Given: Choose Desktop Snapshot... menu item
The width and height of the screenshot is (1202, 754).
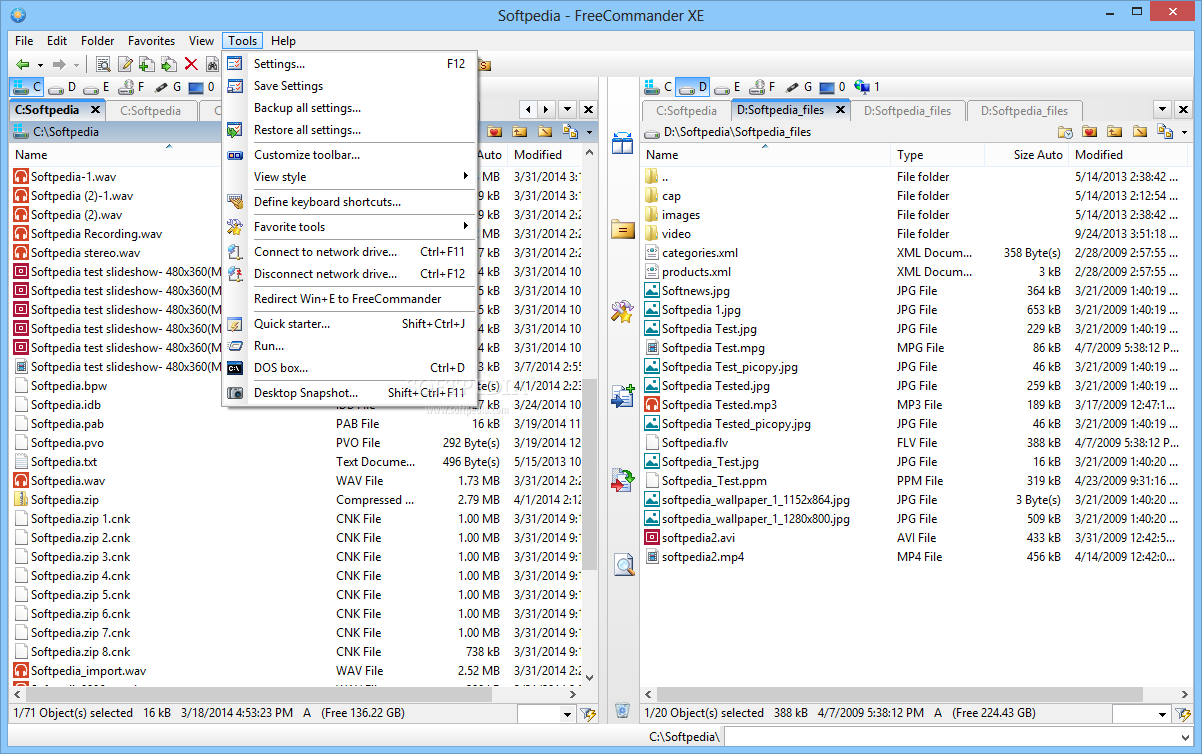Looking at the screenshot, I should [x=347, y=393].
